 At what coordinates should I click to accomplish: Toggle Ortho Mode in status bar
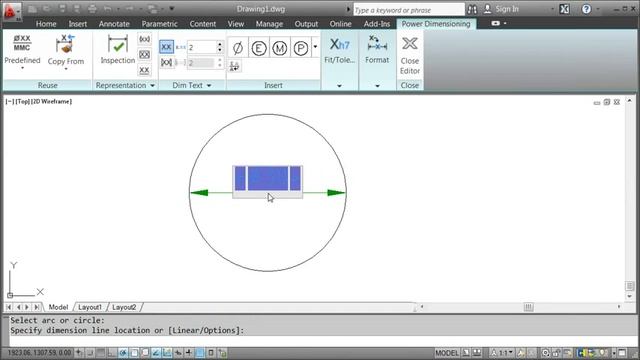tap(112, 353)
